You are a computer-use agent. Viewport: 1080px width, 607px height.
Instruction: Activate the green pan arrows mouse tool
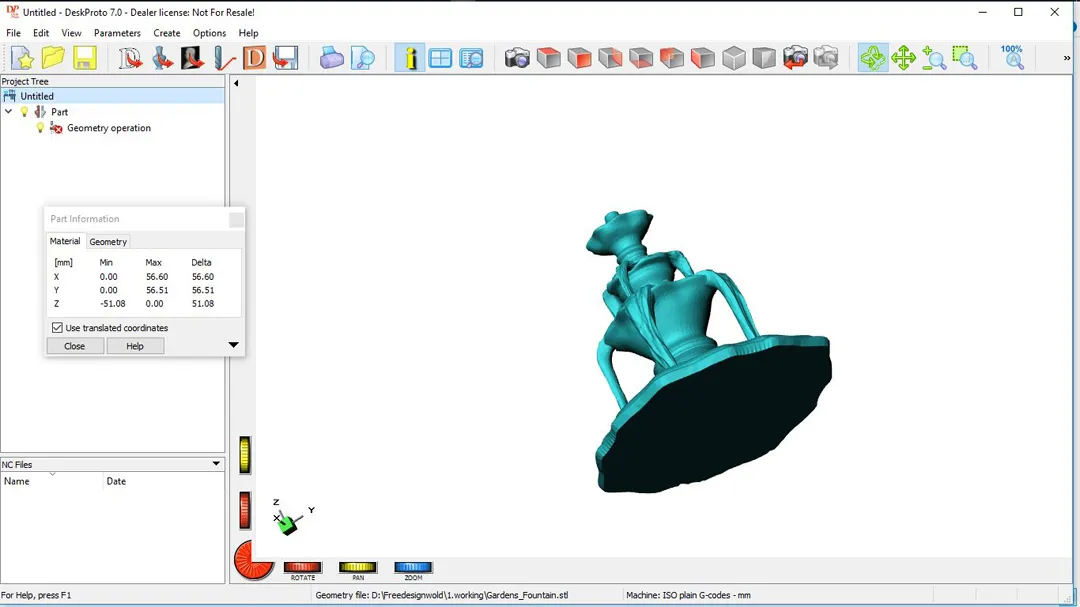click(903, 58)
